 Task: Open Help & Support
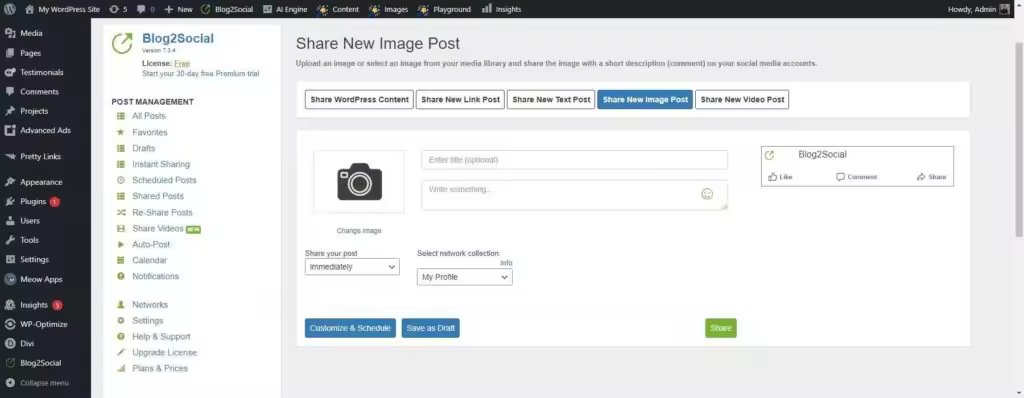(x=161, y=337)
